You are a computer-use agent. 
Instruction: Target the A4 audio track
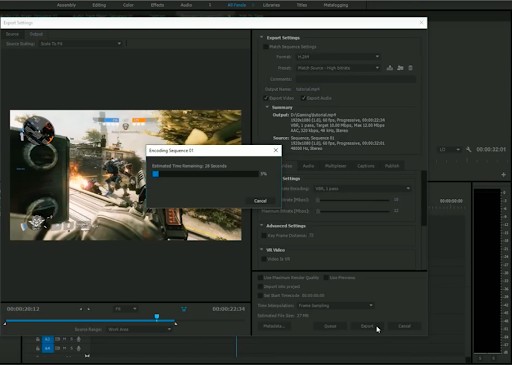pyautogui.click(x=47, y=348)
